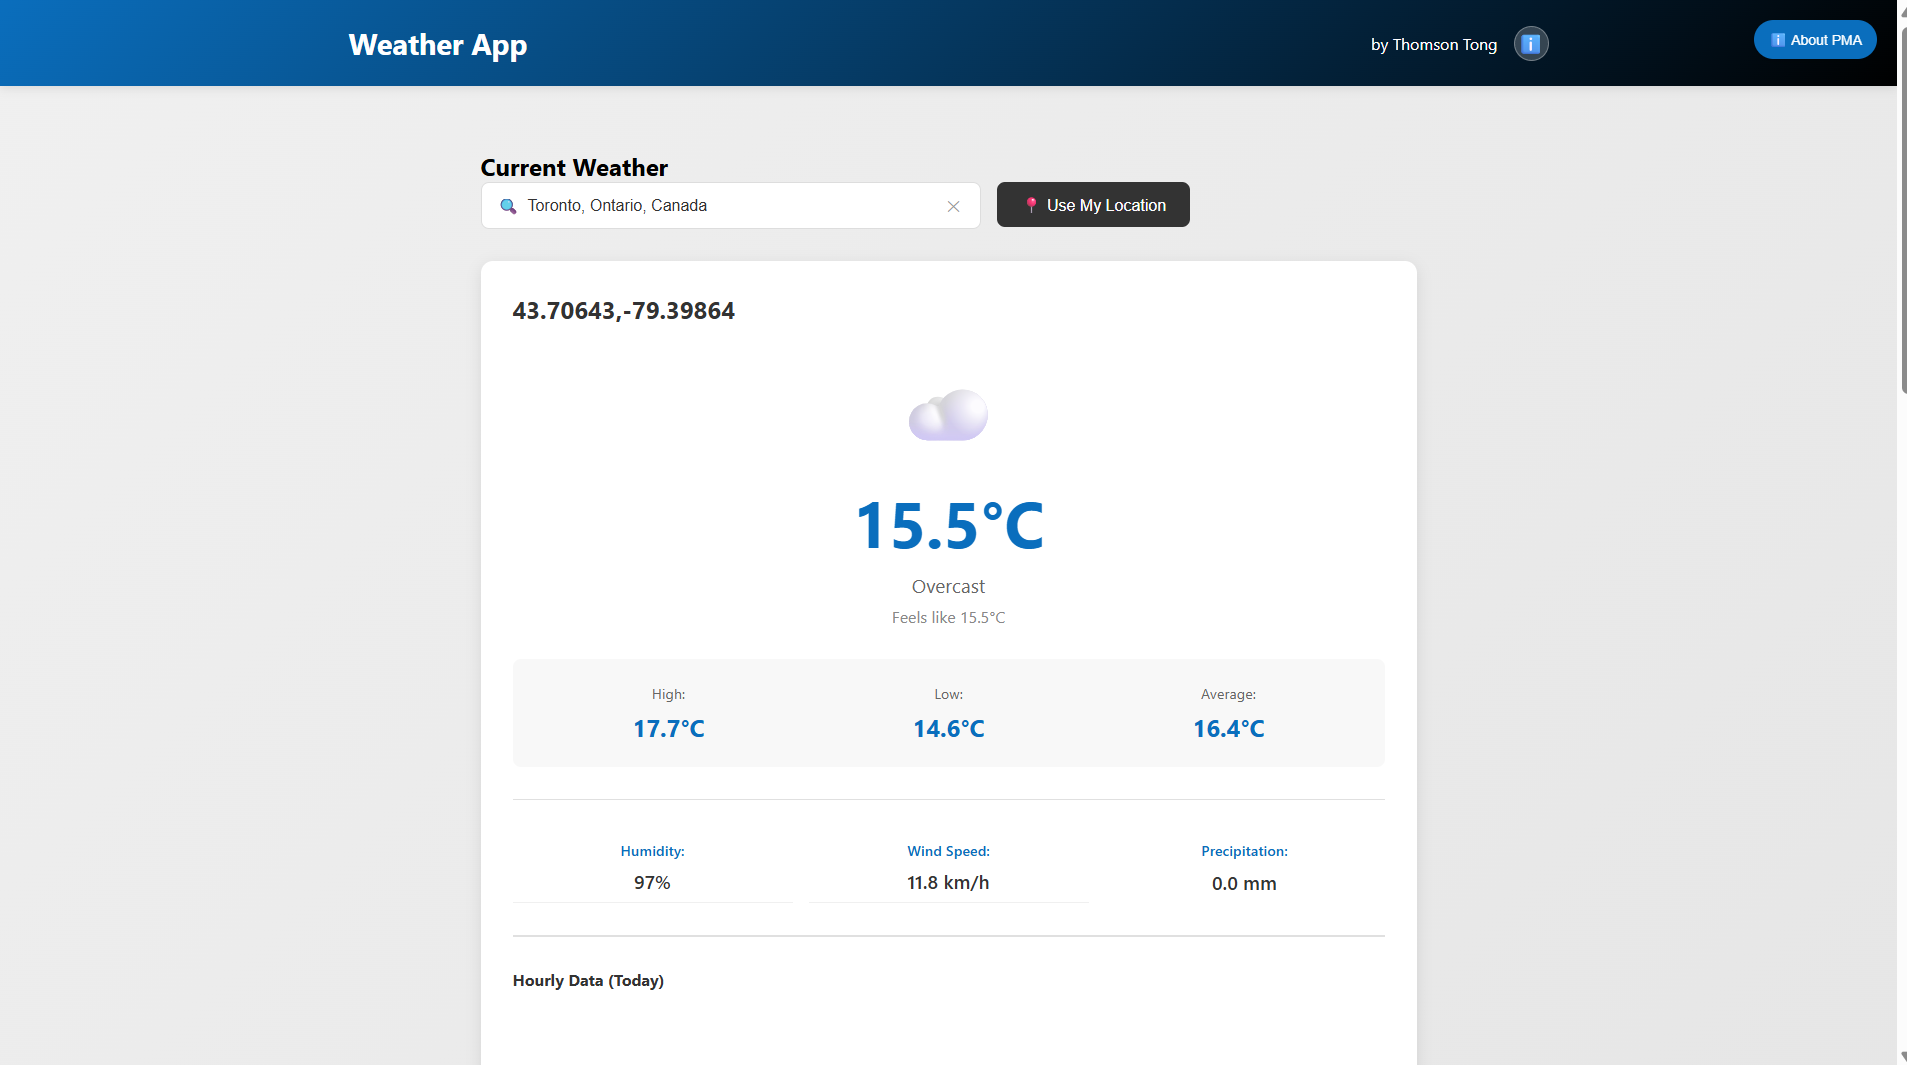Click the 15.5°C current temperature
This screenshot has width=1907, height=1065.
(949, 526)
